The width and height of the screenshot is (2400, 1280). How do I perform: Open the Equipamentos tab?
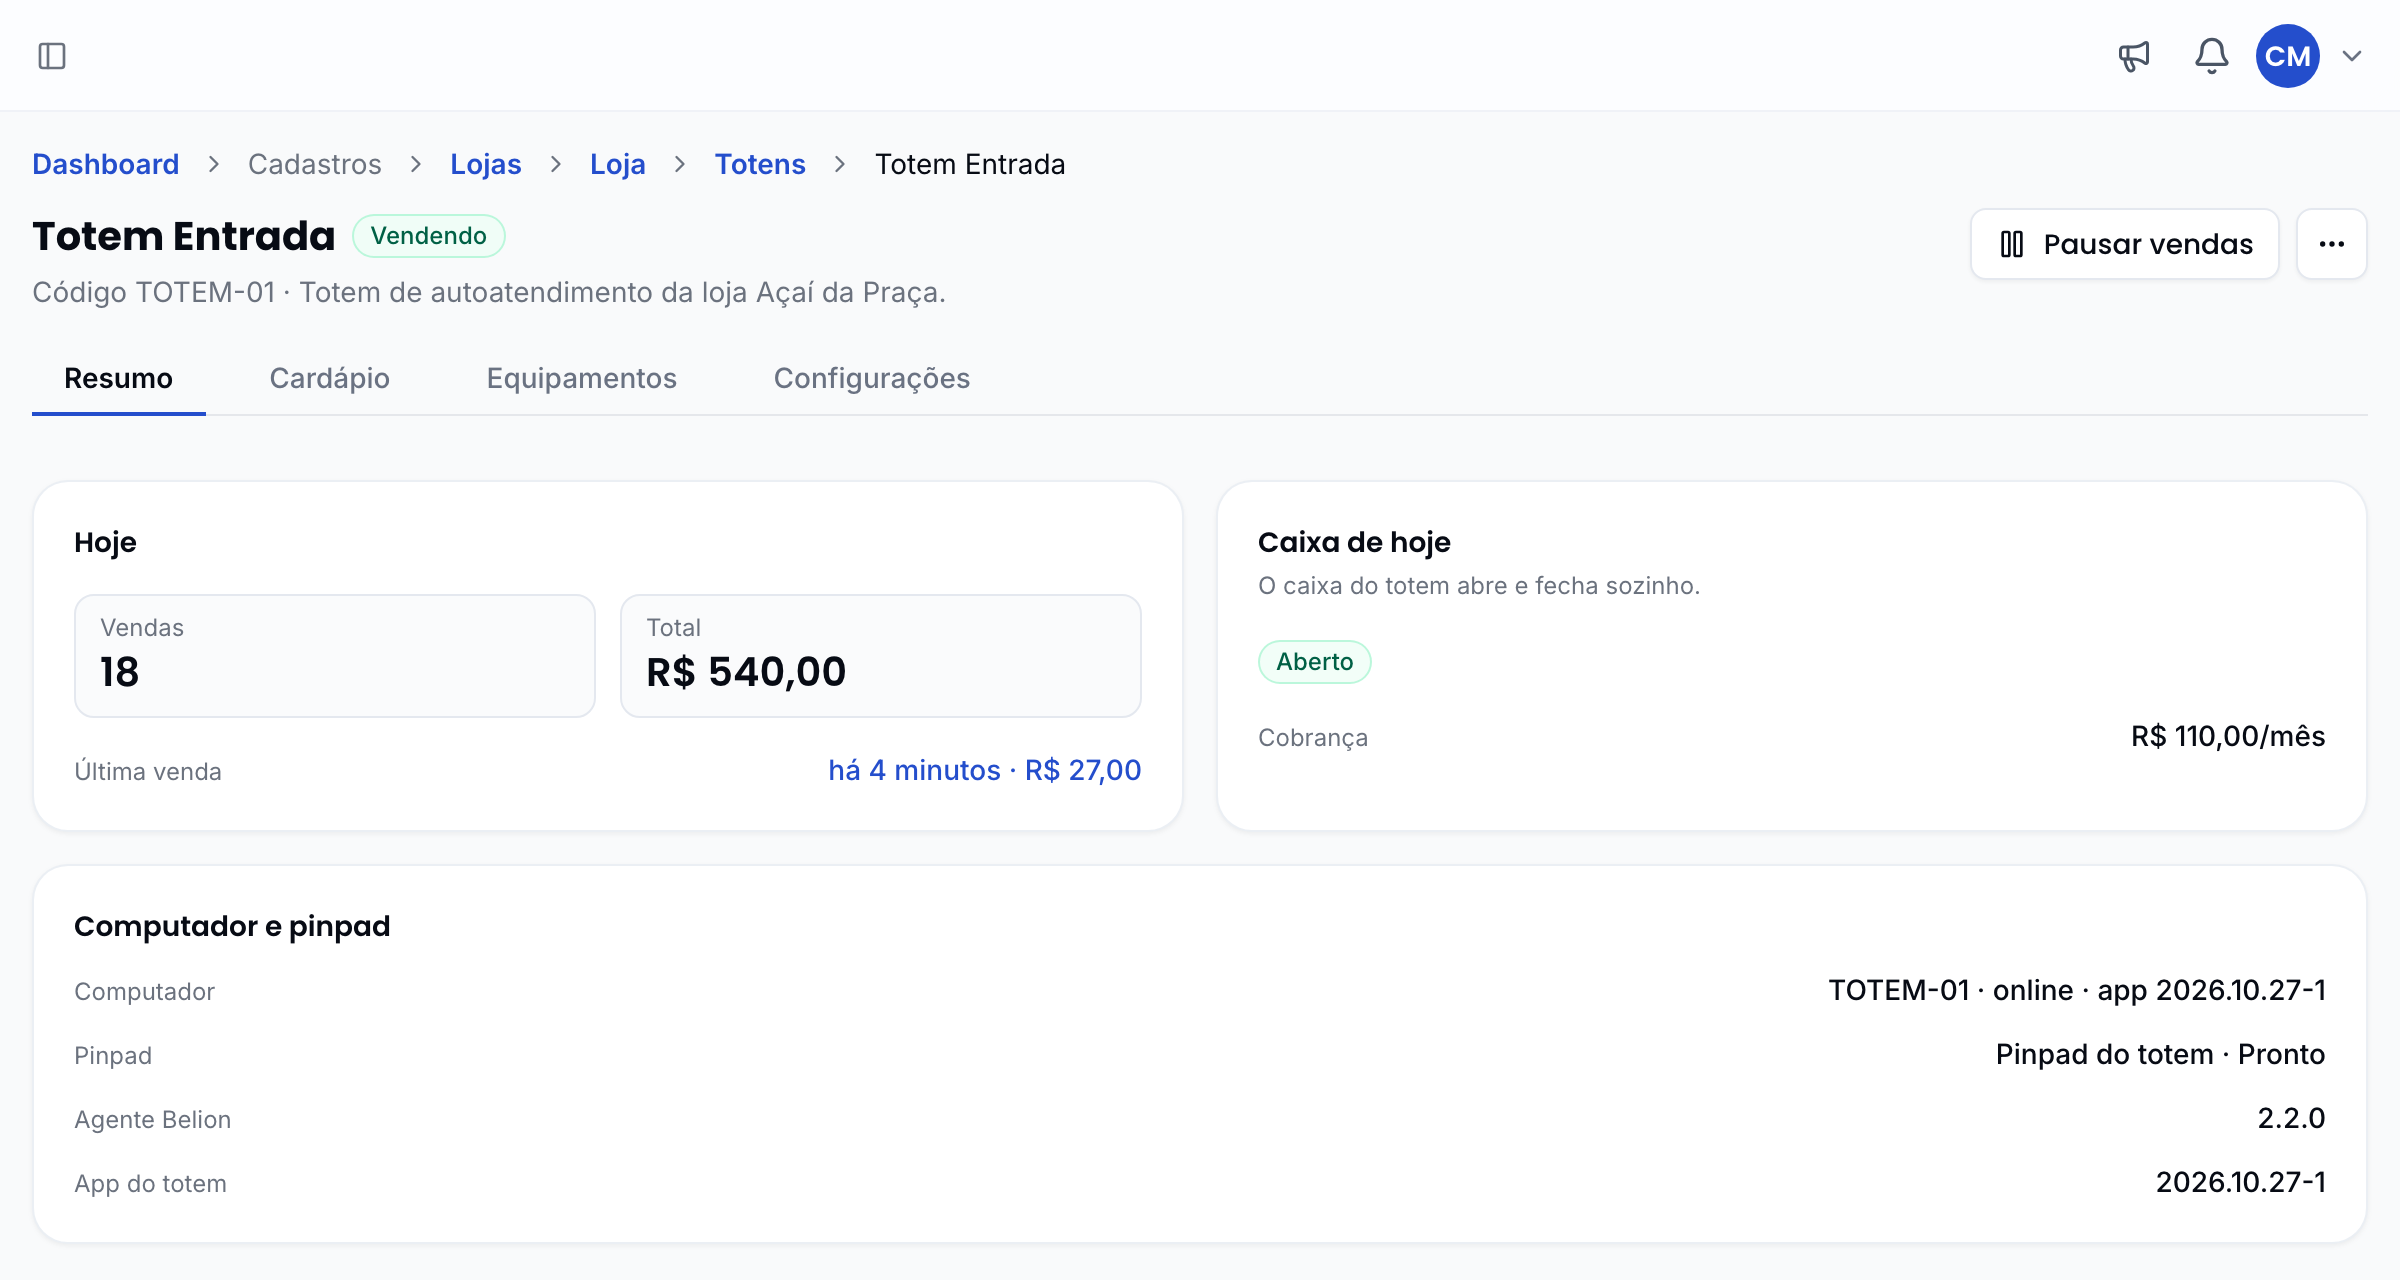point(582,378)
